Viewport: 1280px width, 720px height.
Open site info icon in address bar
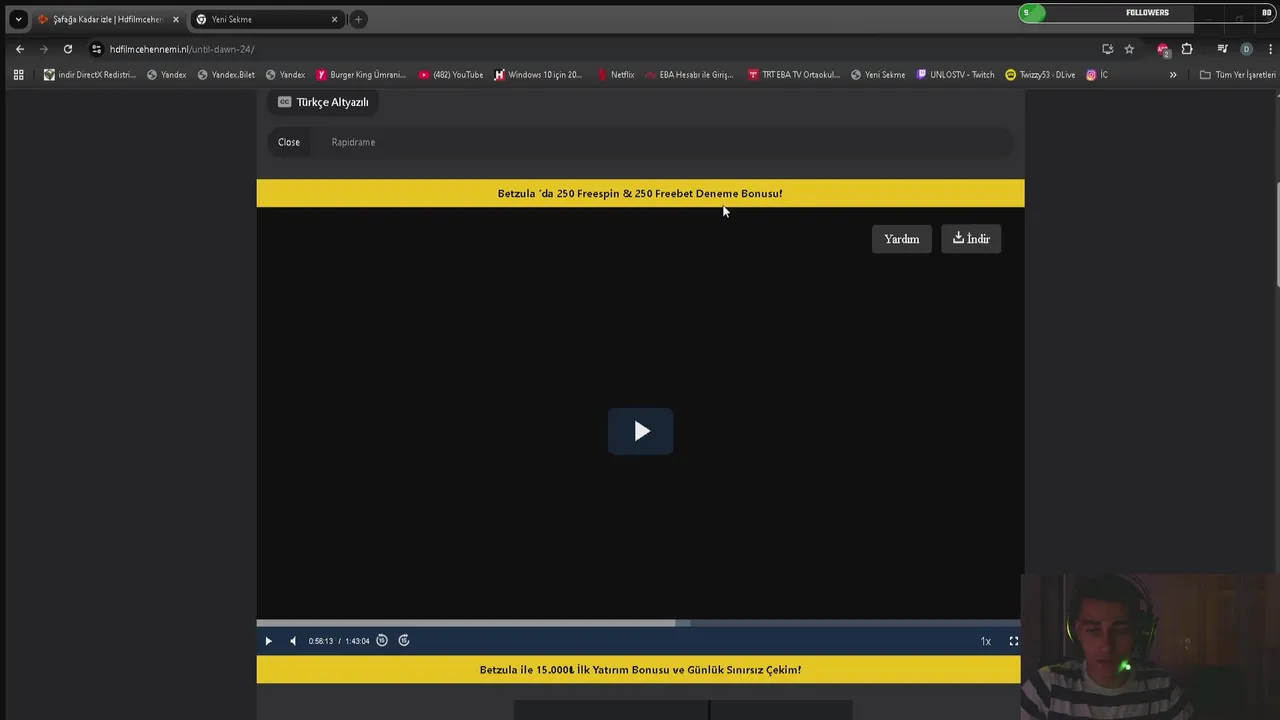point(96,49)
